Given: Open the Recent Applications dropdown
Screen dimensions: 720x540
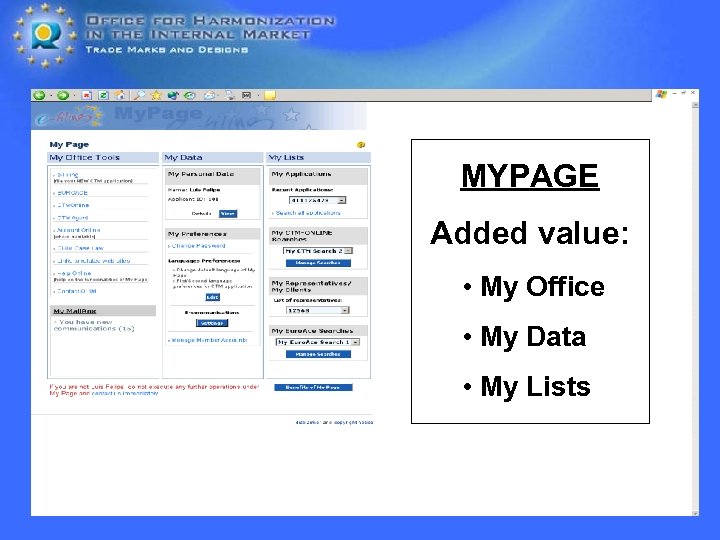Looking at the screenshot, I should [317, 200].
